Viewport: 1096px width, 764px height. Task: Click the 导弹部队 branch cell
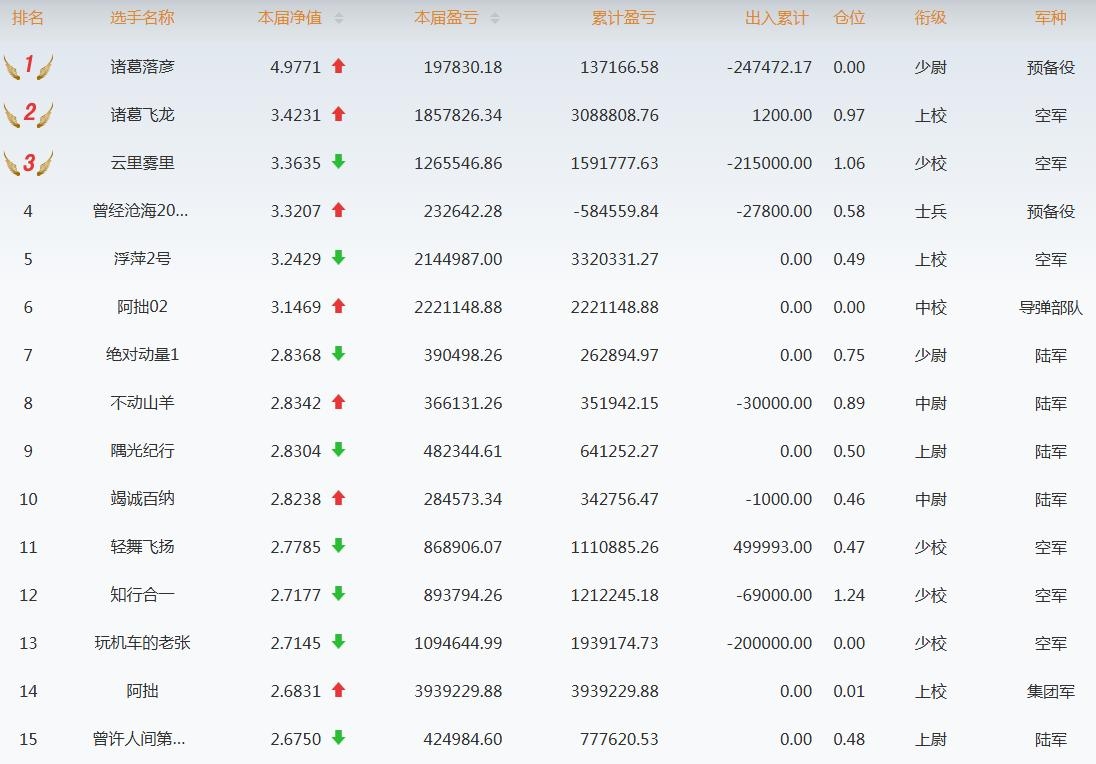coord(1050,307)
